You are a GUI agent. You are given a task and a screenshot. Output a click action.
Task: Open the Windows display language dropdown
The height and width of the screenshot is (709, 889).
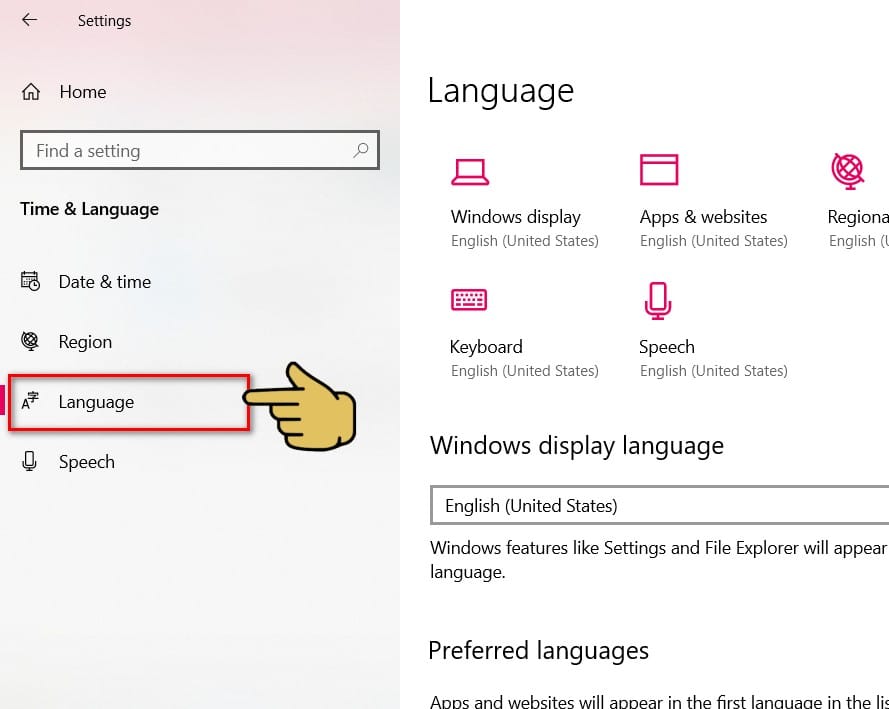click(659, 505)
